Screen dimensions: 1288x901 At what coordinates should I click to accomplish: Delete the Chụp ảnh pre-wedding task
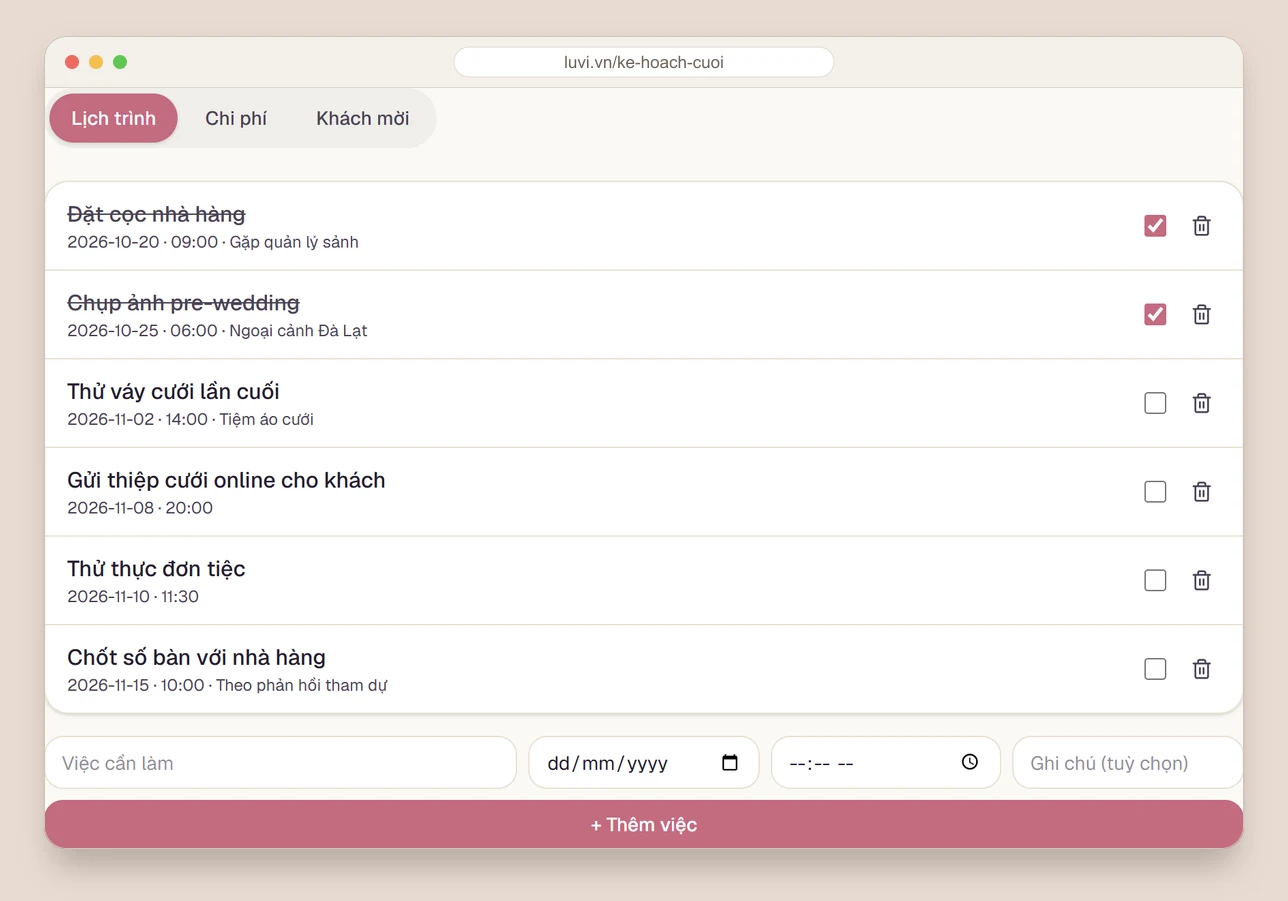click(x=1201, y=315)
